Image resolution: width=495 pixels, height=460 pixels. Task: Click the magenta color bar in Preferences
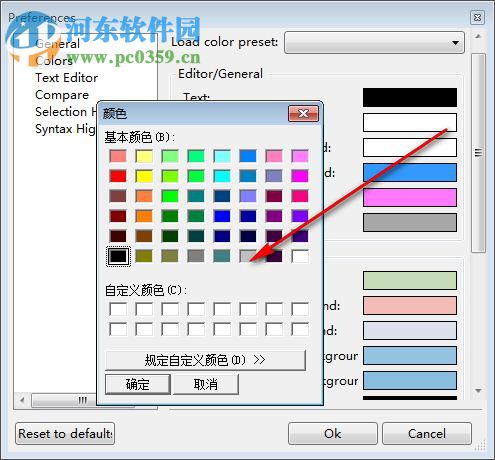click(x=410, y=197)
